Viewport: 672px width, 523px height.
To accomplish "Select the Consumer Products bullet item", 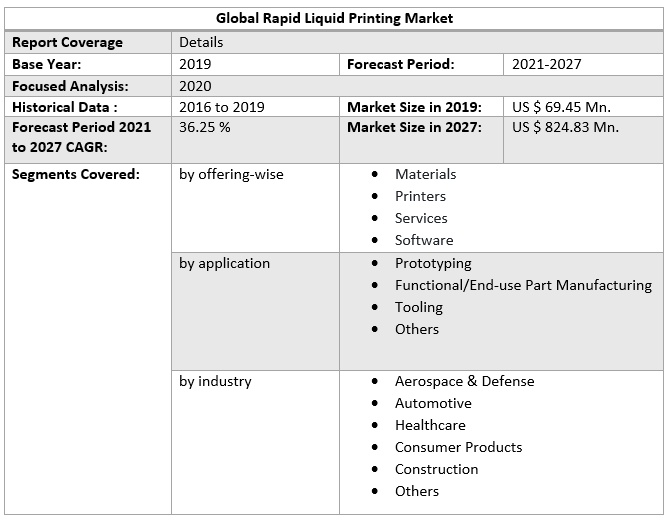I will pyautogui.click(x=458, y=447).
